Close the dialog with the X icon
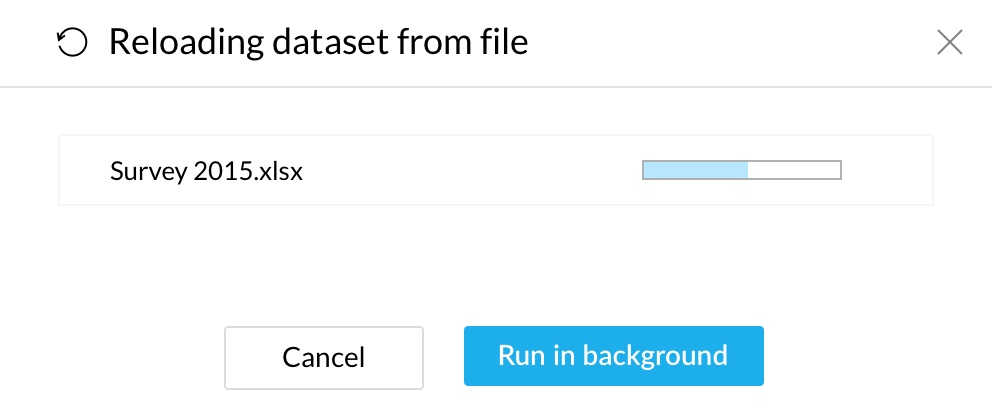Screen dimensions: 992x420 948,42
